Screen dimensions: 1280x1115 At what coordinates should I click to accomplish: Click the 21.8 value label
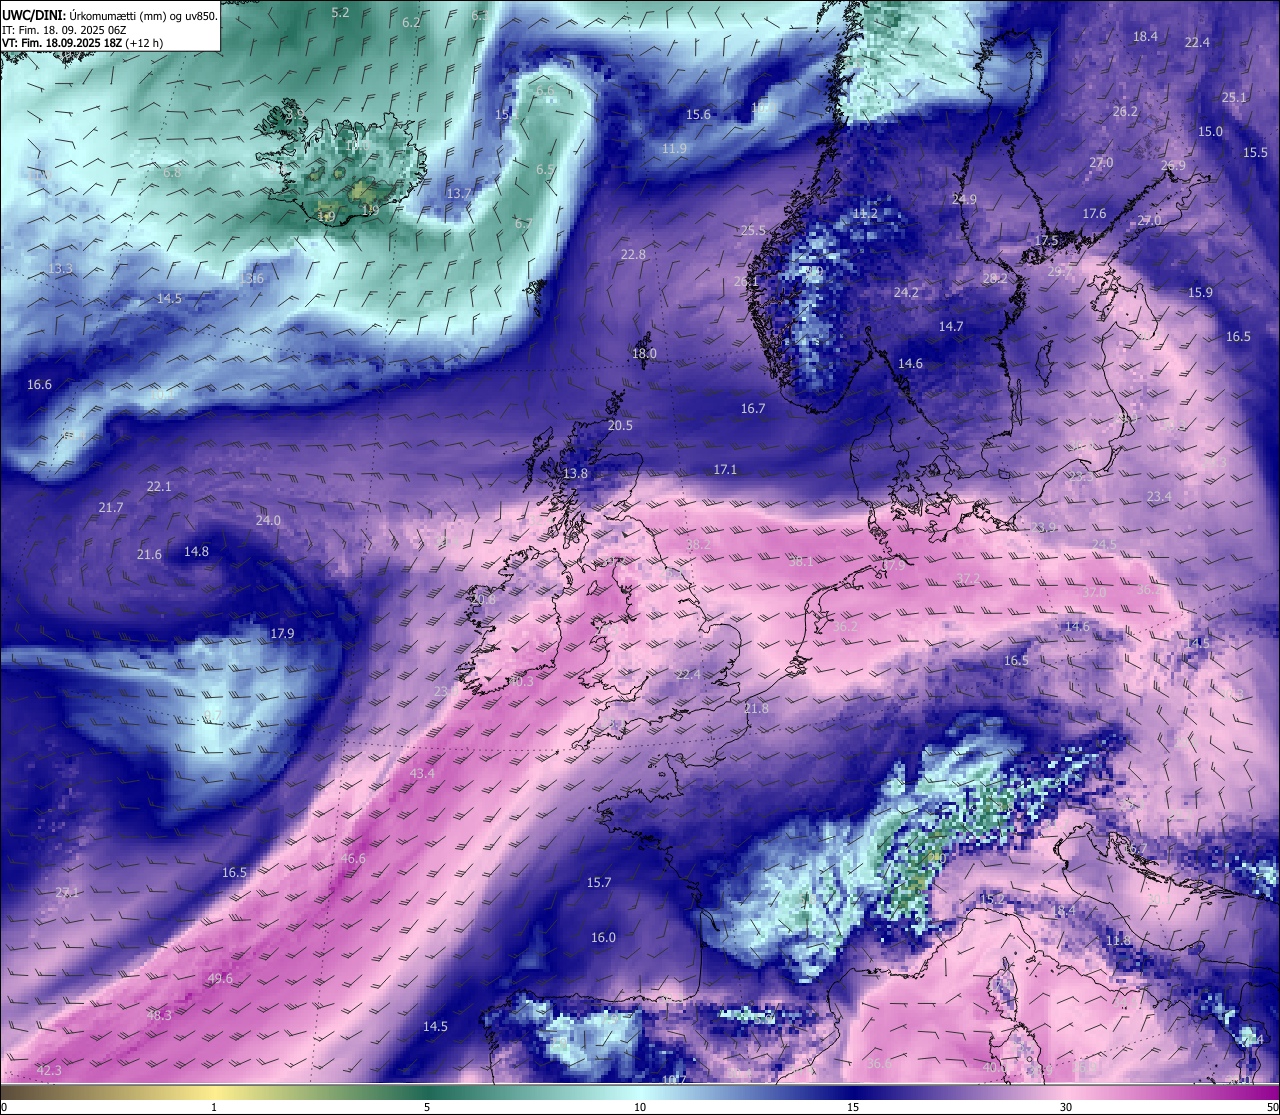(756, 709)
